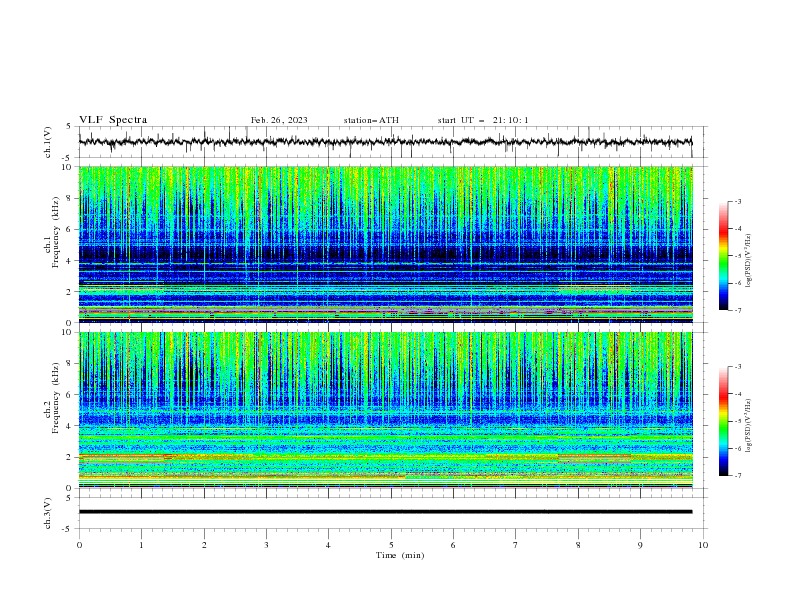This screenshot has height=612, width=792.
Task: Click the upper PSD color scale bar
Action: tap(723, 256)
